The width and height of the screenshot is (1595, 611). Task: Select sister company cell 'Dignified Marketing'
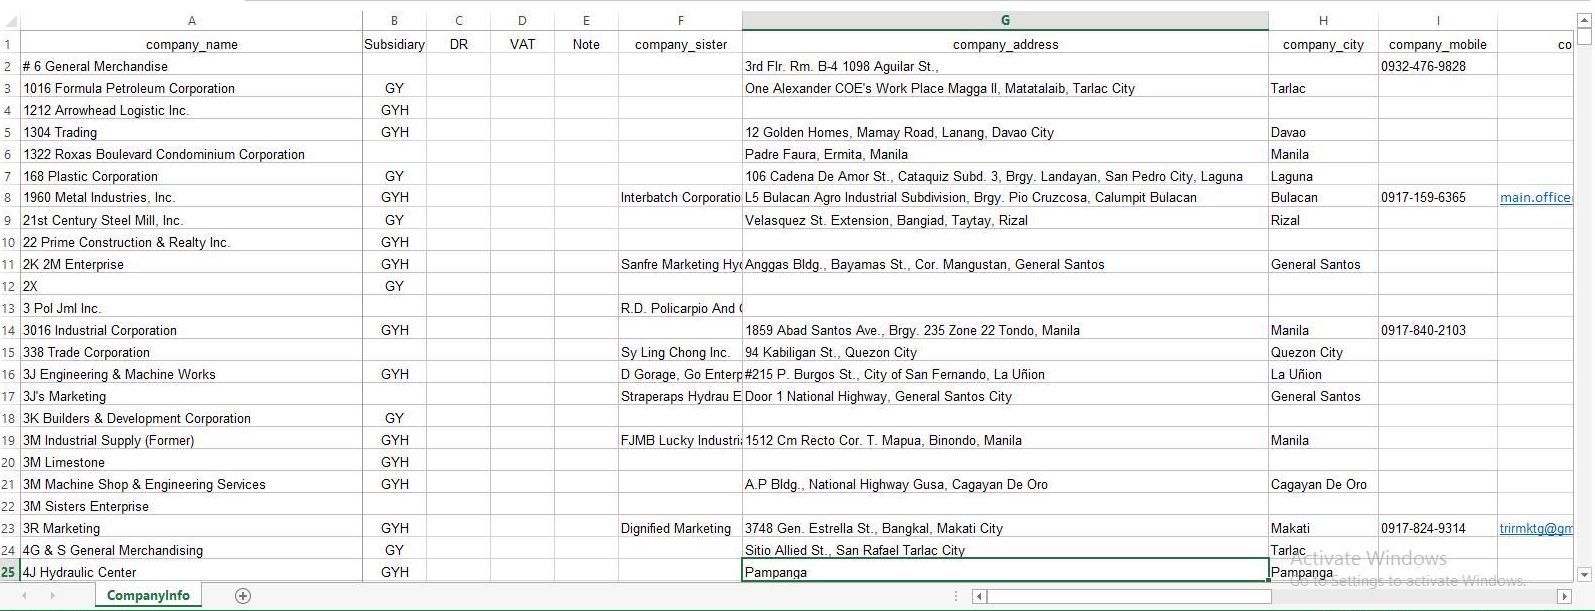point(680,528)
